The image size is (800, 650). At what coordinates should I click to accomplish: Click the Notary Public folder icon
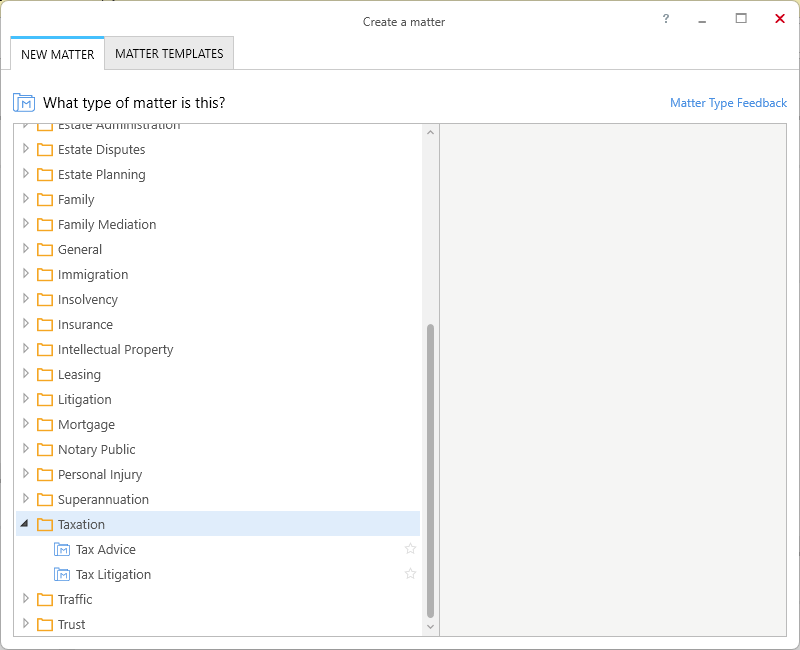point(44,450)
